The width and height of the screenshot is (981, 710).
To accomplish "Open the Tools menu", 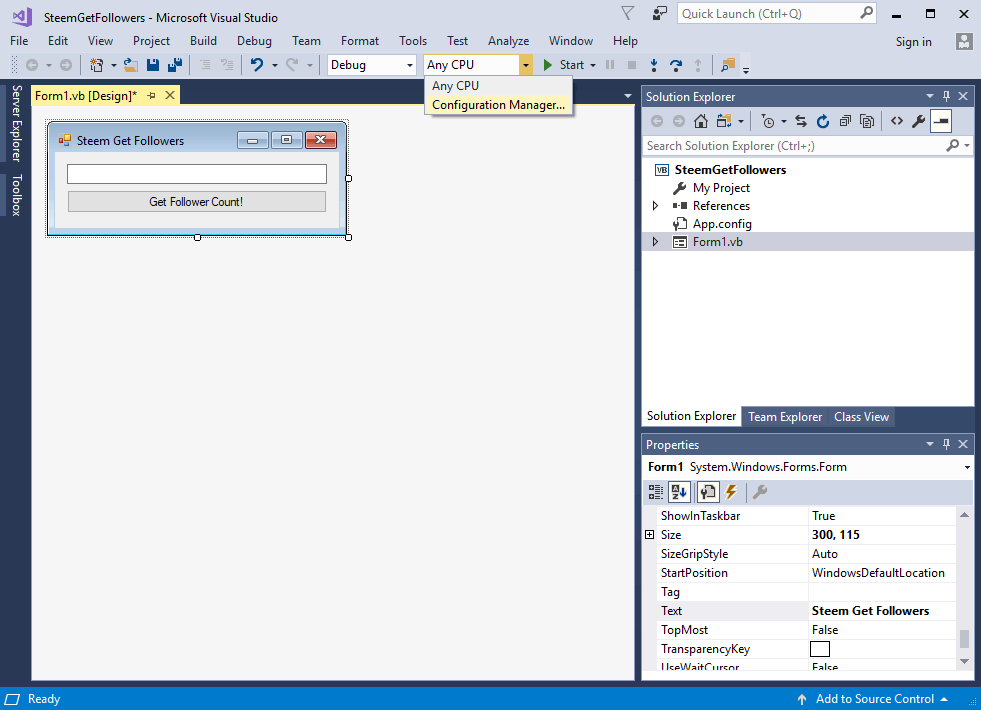I will (413, 41).
